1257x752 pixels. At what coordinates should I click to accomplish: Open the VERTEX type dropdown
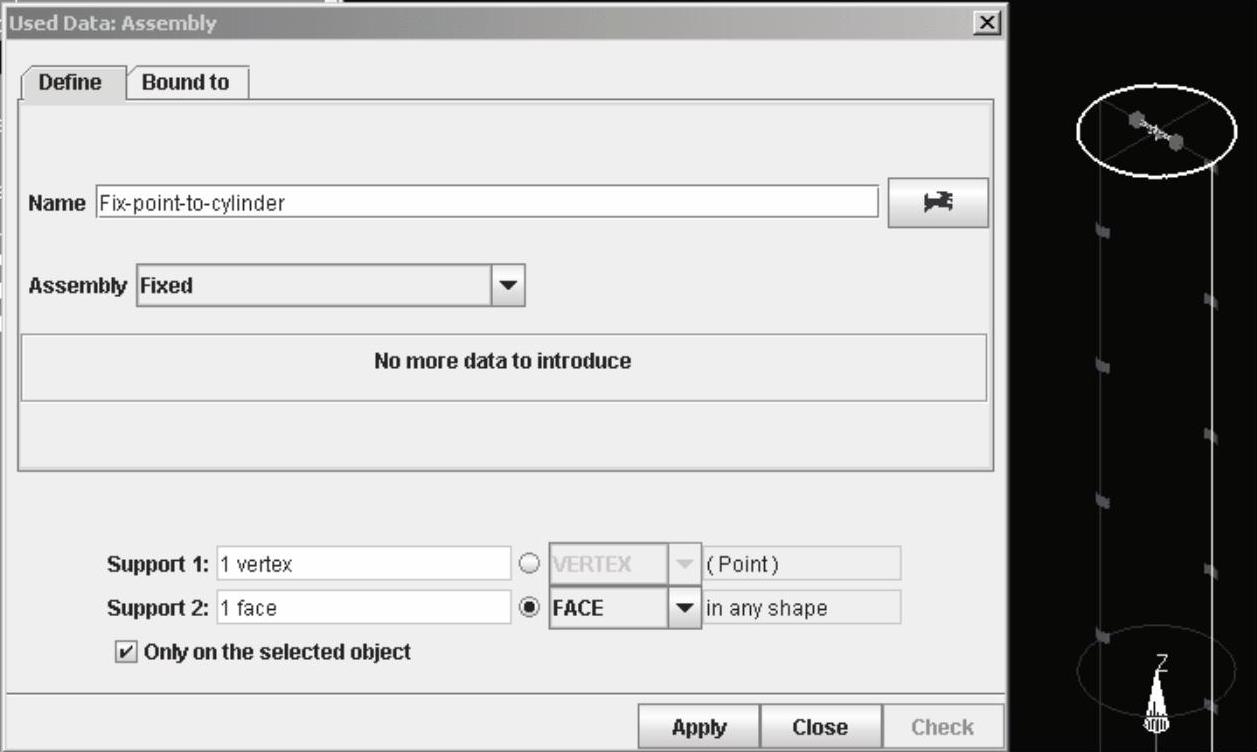(x=684, y=564)
